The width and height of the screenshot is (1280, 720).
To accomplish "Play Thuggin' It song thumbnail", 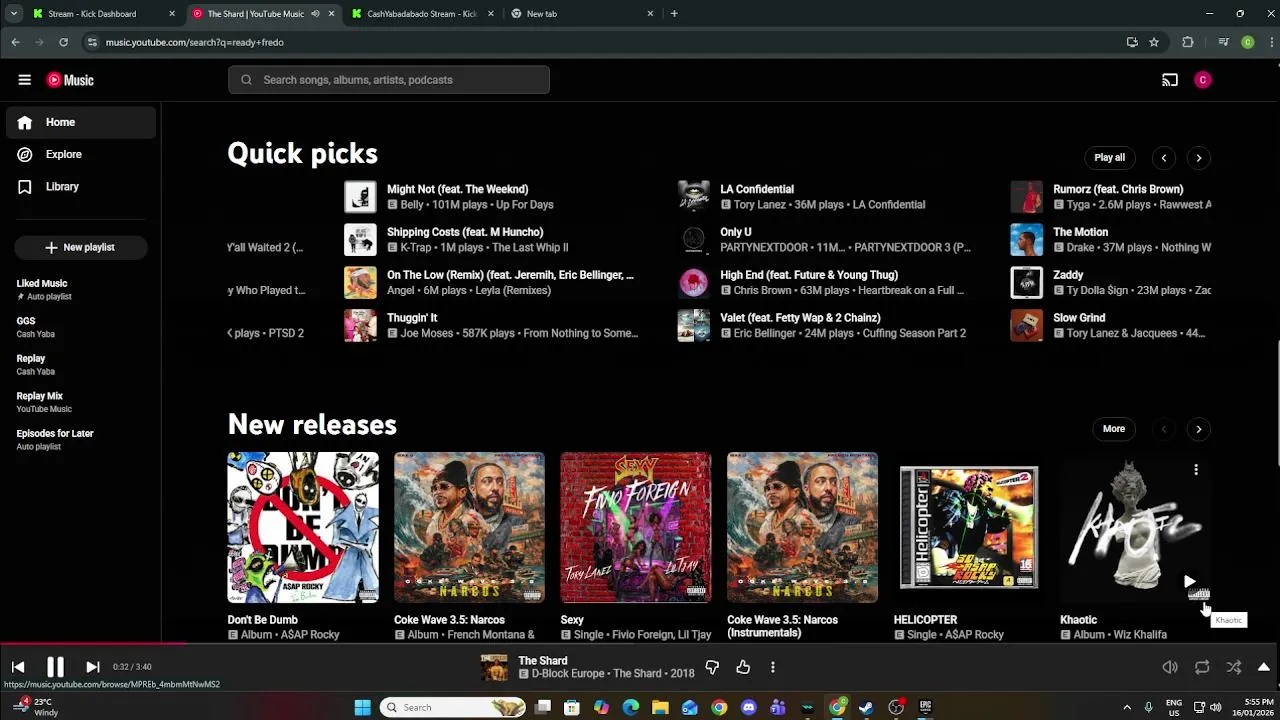I will (360, 326).
